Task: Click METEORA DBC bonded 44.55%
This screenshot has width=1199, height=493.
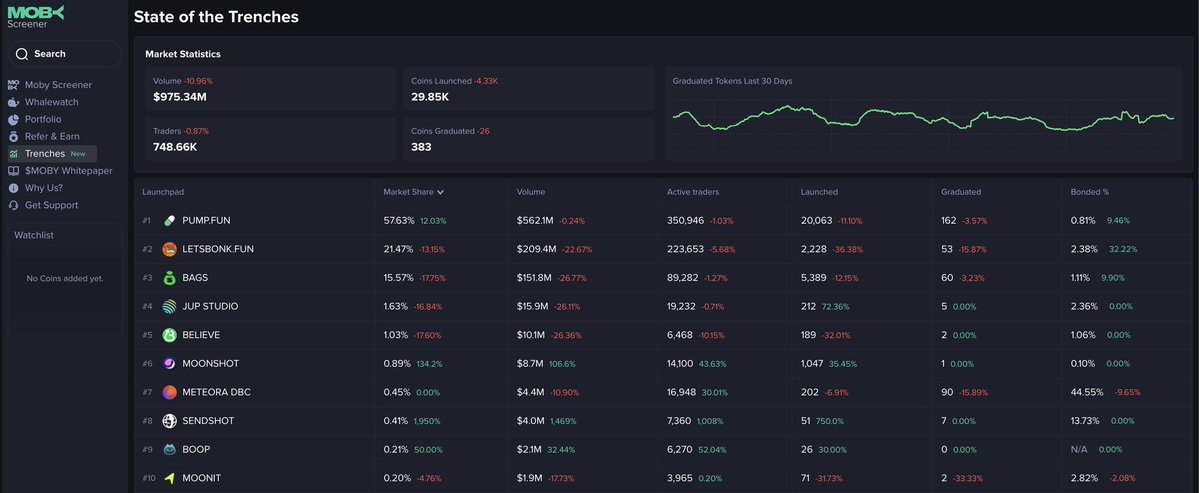Action: 1087,392
